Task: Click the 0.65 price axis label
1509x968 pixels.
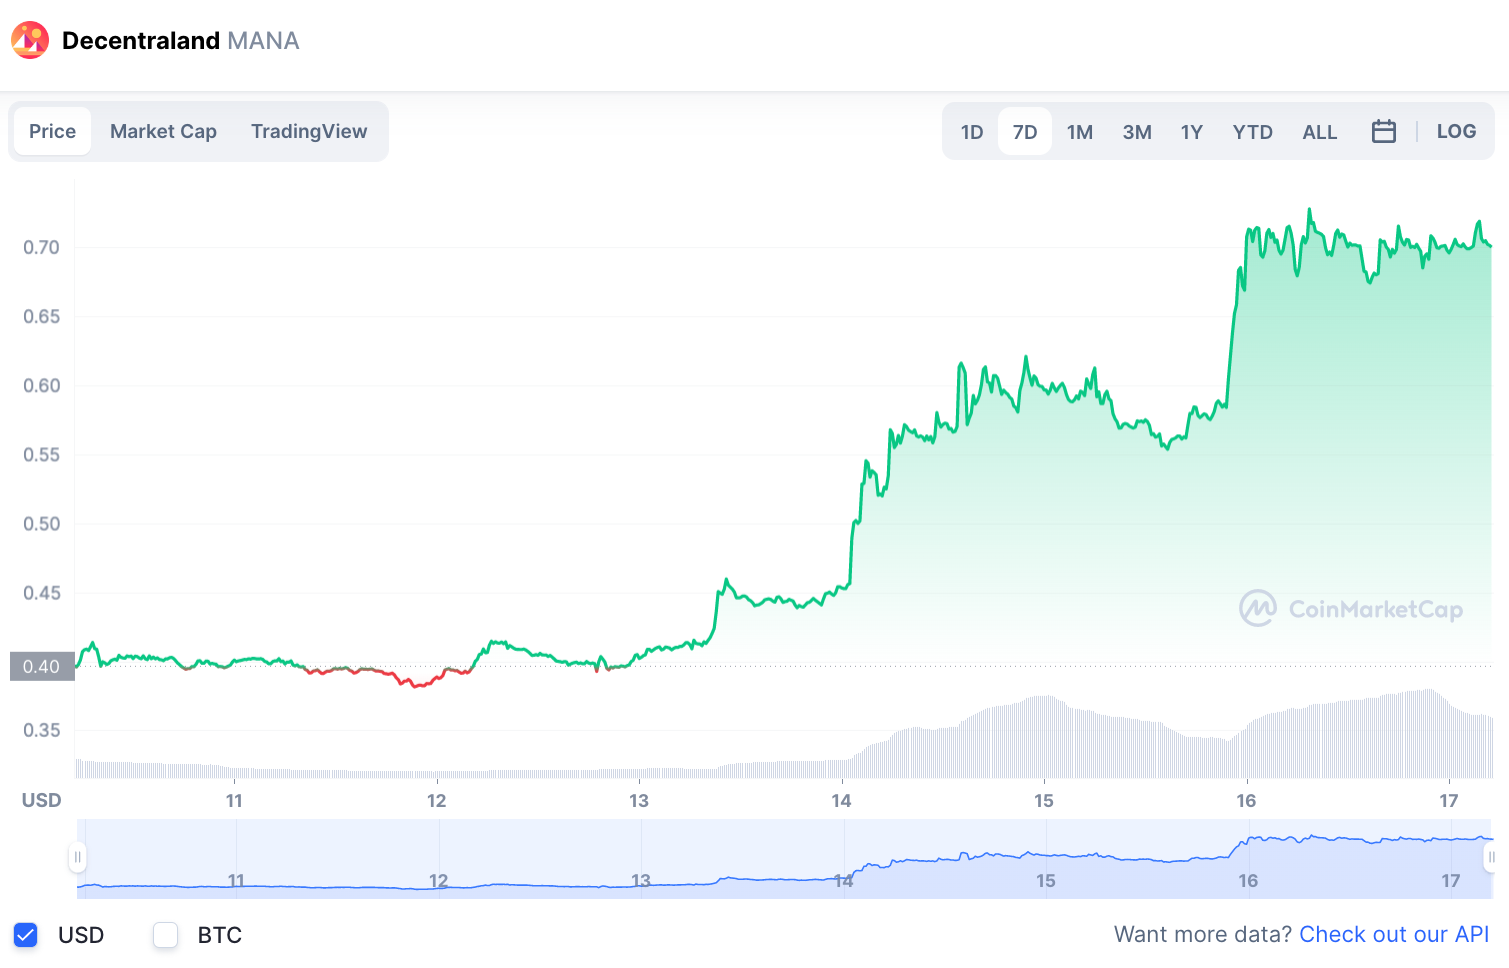Action: [x=42, y=316]
